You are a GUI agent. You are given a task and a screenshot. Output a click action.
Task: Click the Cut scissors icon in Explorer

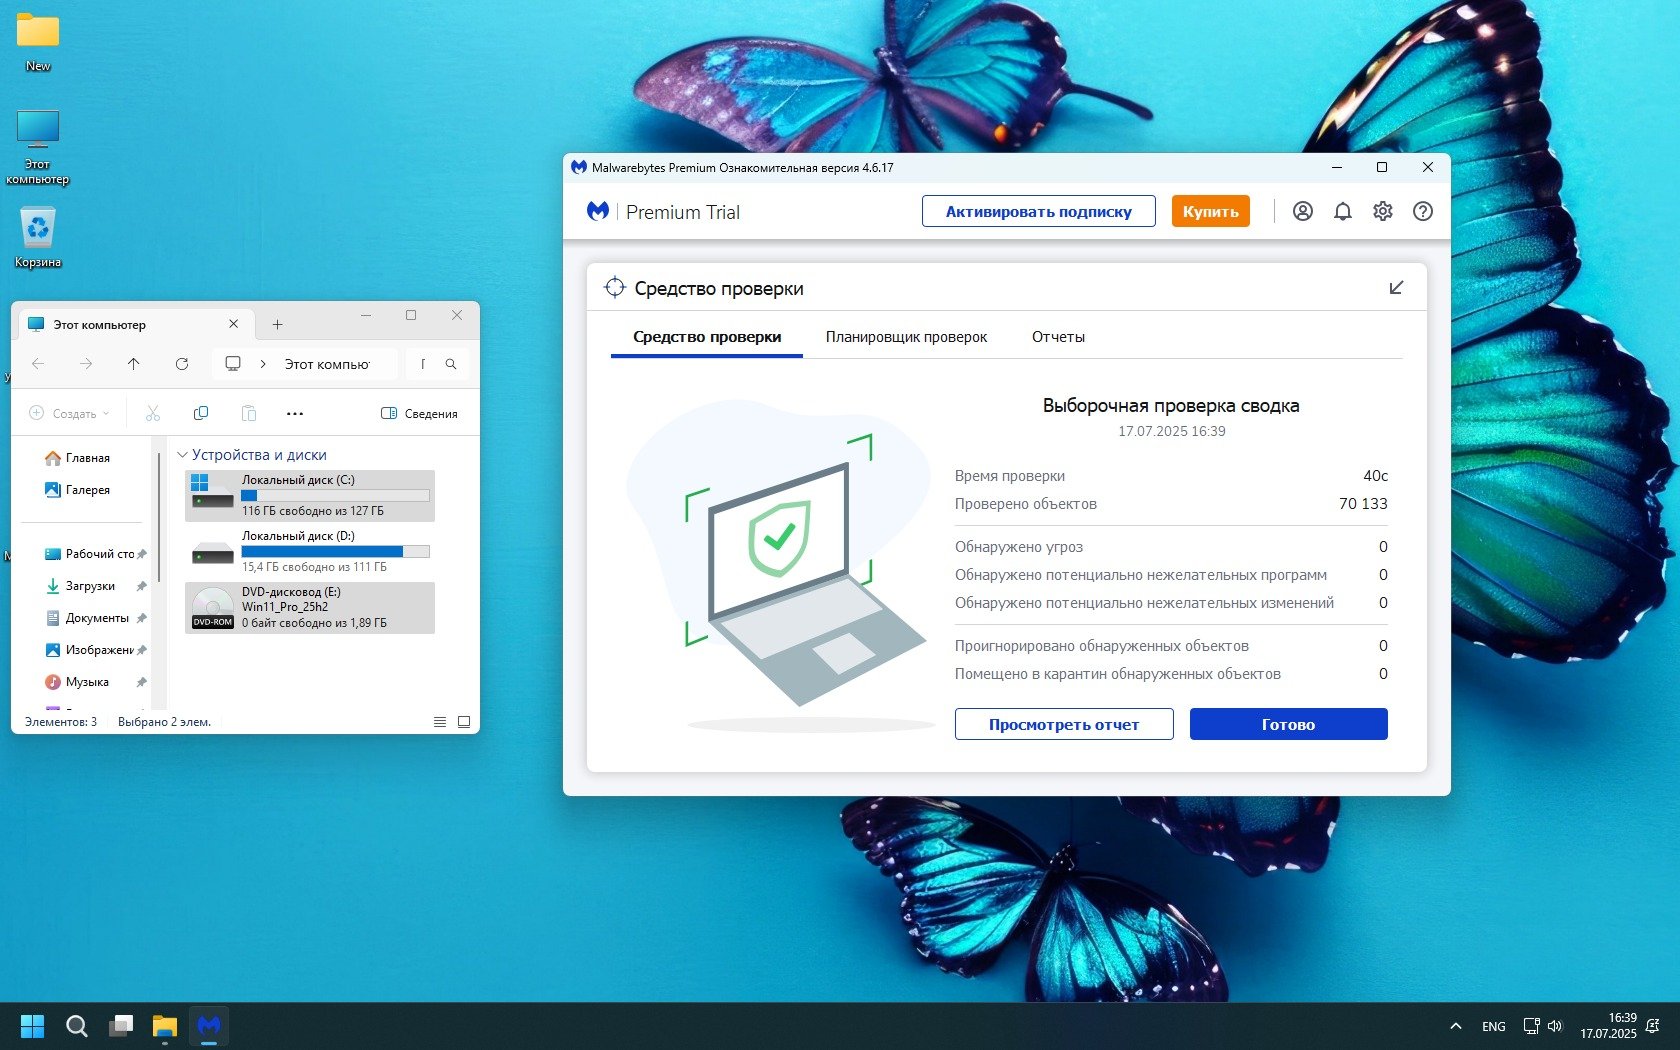(x=153, y=413)
